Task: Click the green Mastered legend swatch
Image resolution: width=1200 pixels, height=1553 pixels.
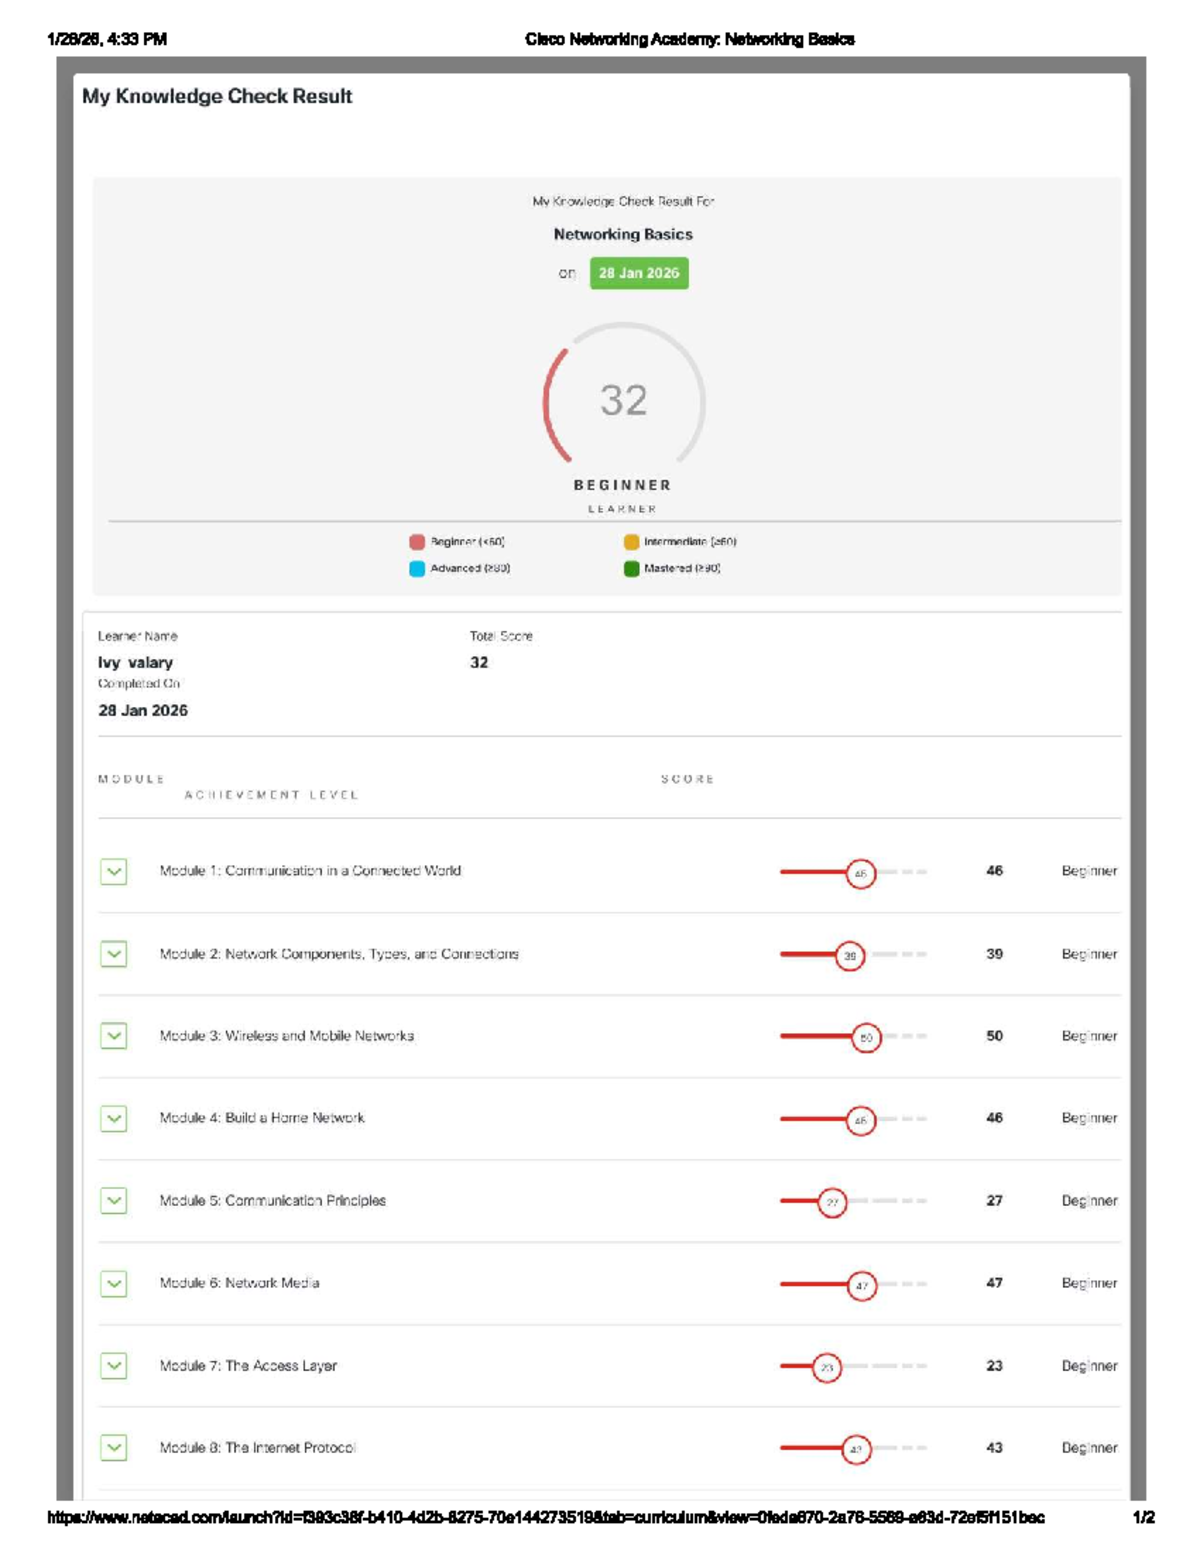Action: [631, 569]
